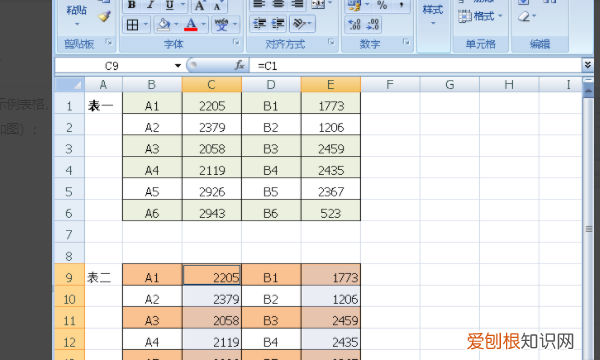Increase the font size
600x360 pixels.
point(199,5)
